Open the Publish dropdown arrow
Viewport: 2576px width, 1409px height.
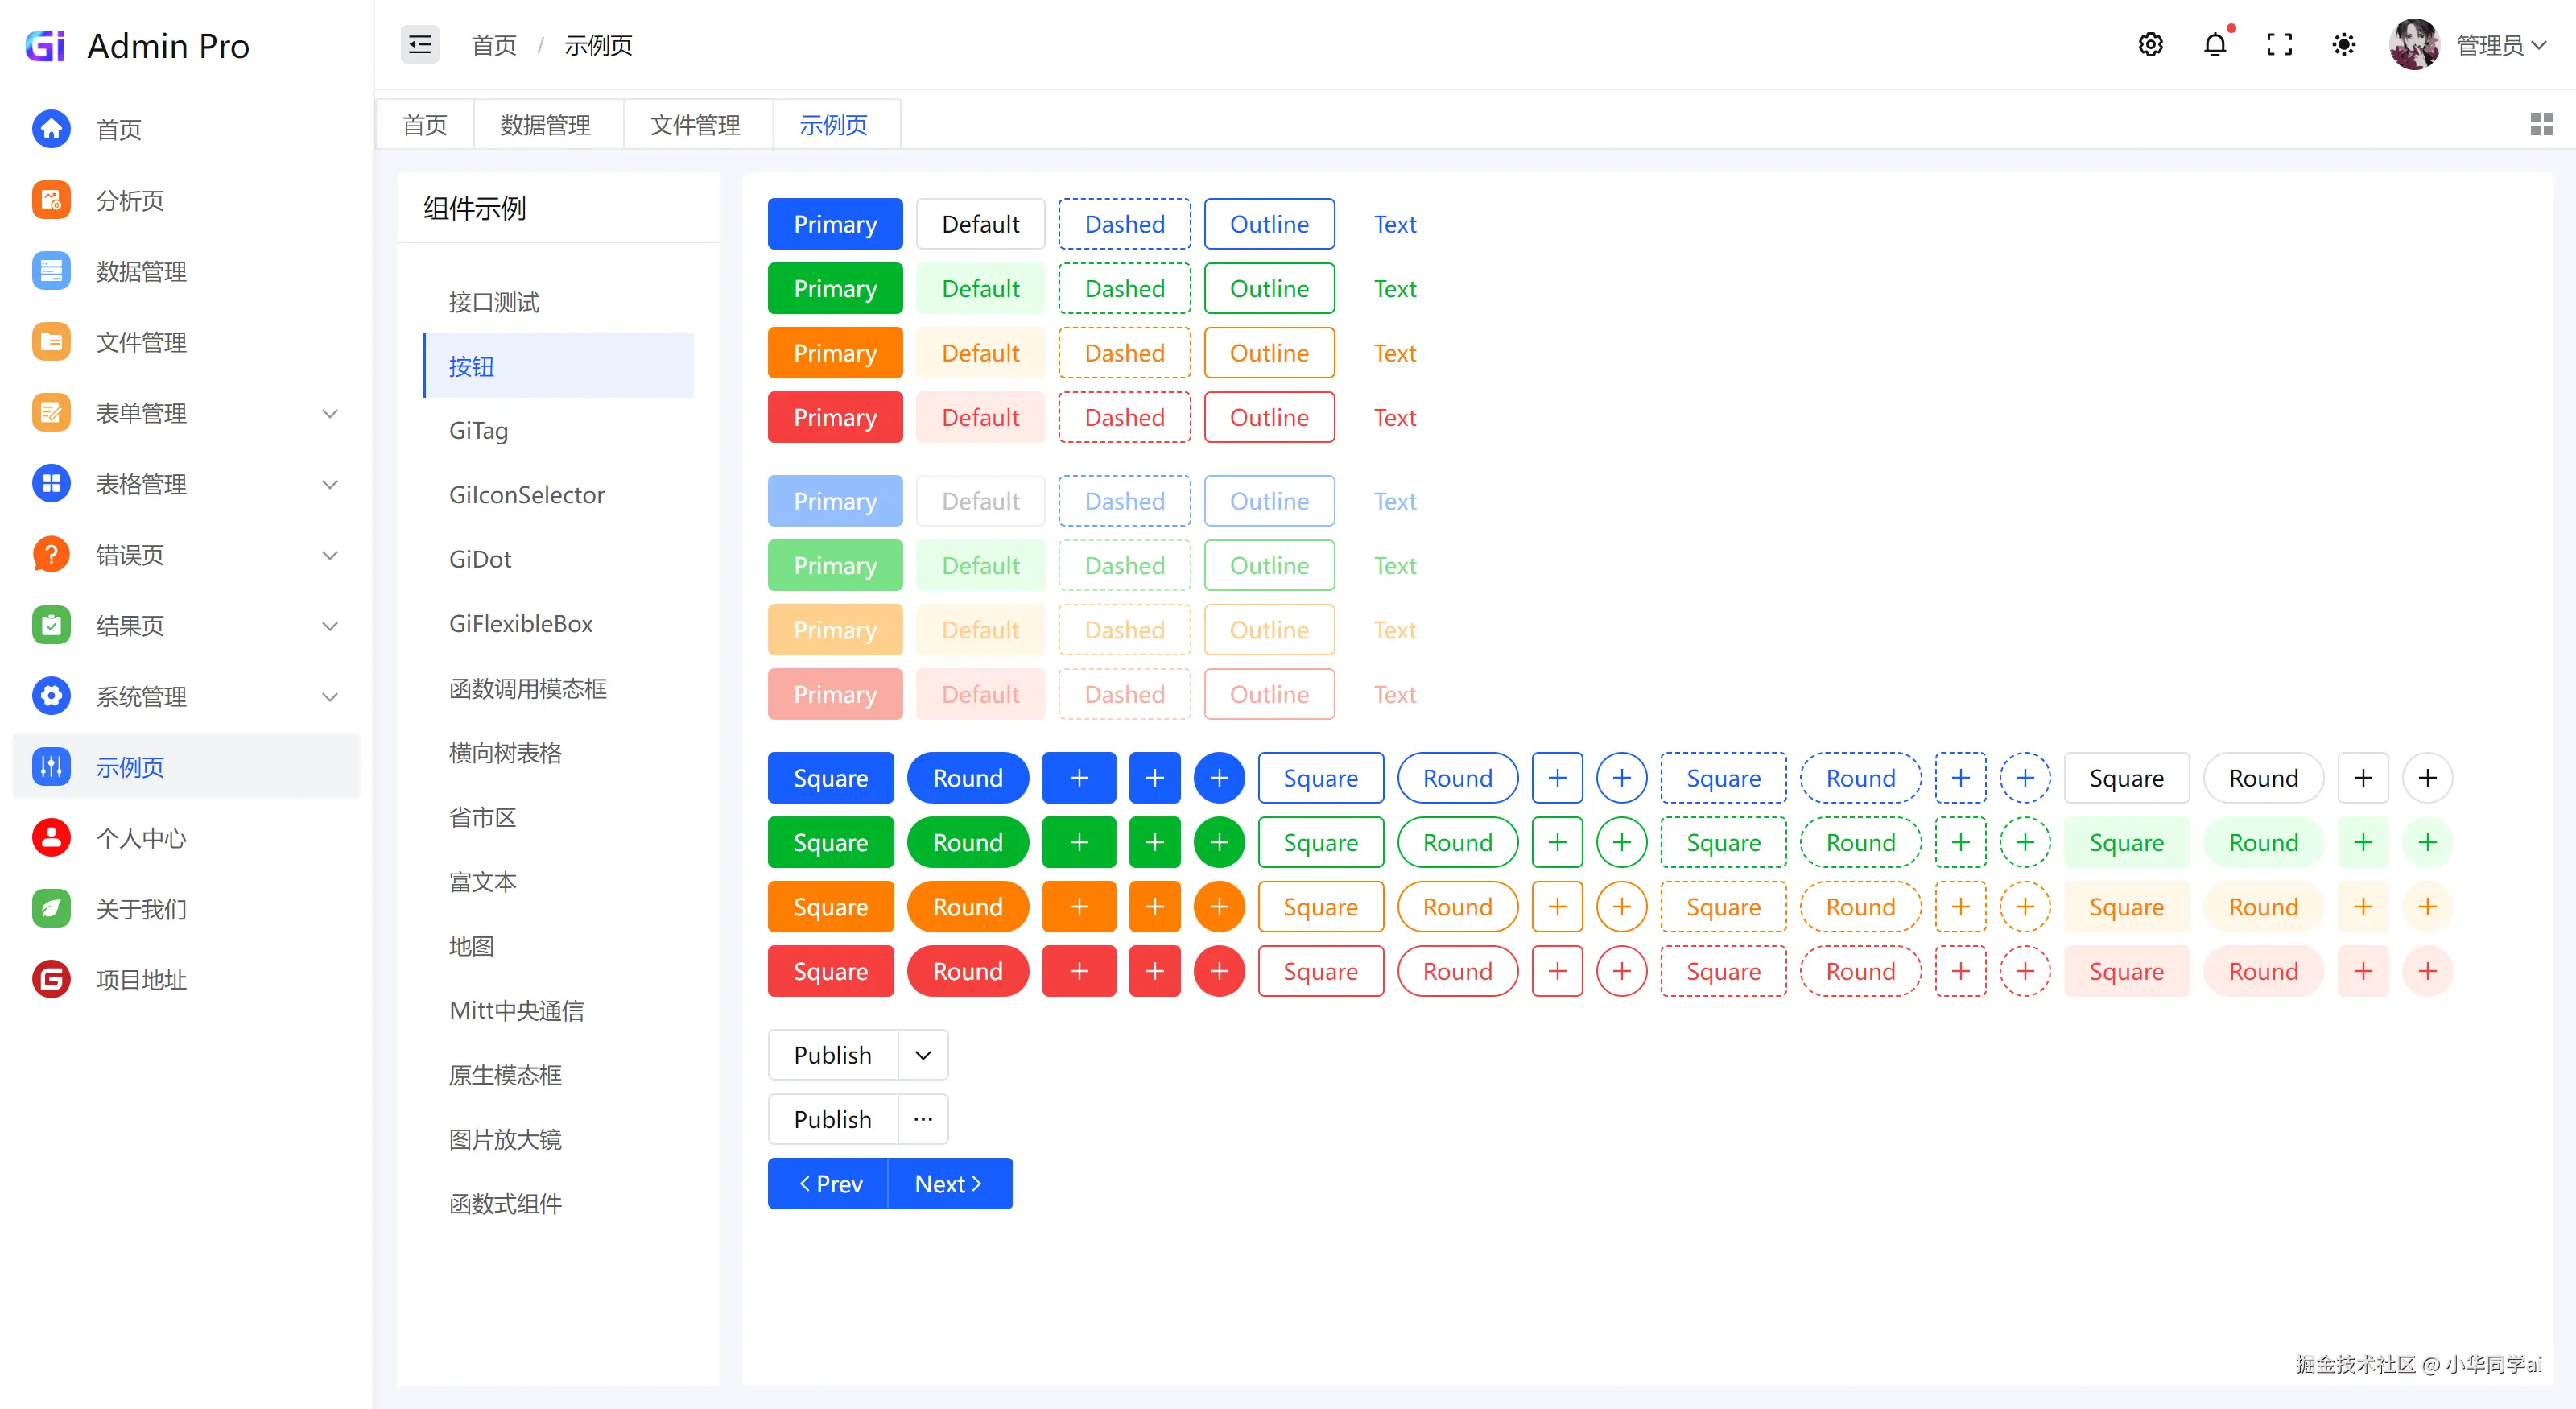(923, 1055)
